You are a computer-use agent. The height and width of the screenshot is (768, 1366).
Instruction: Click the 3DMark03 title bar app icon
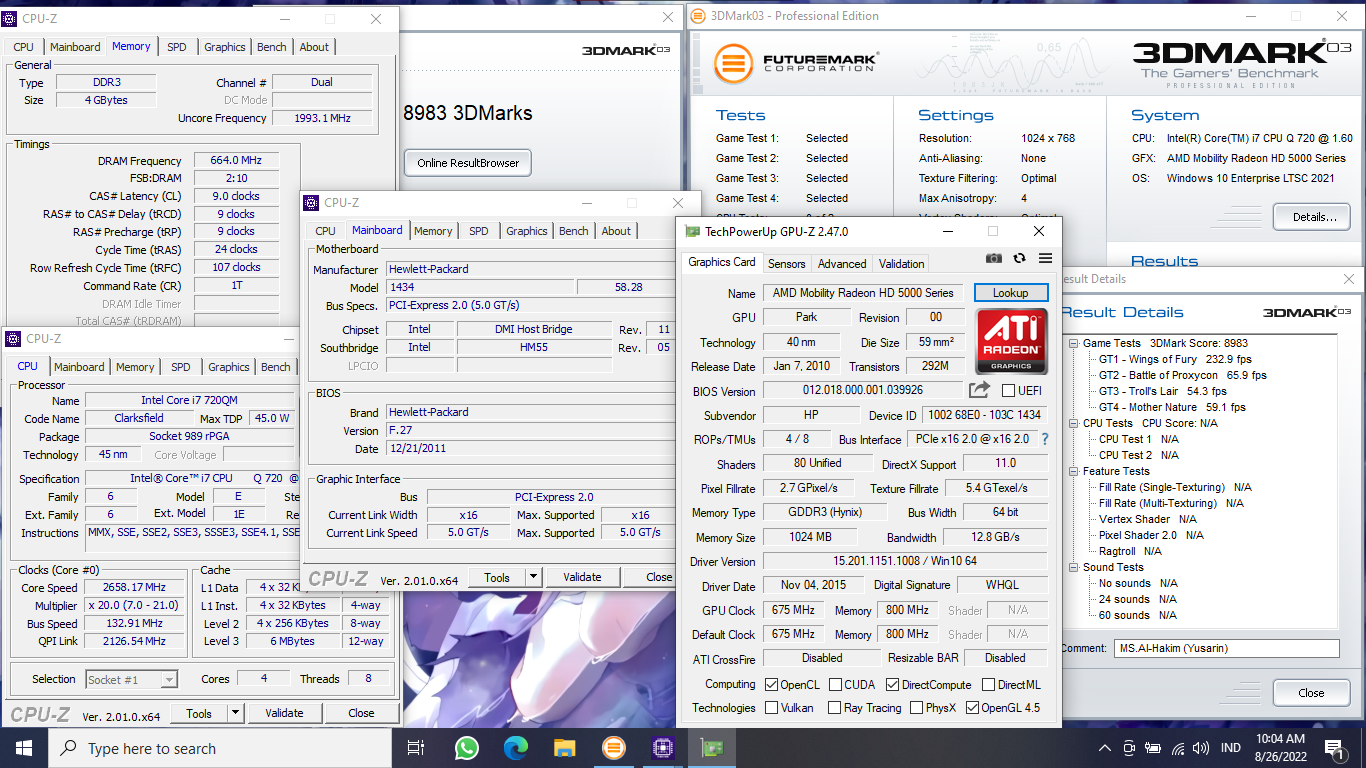(x=696, y=16)
